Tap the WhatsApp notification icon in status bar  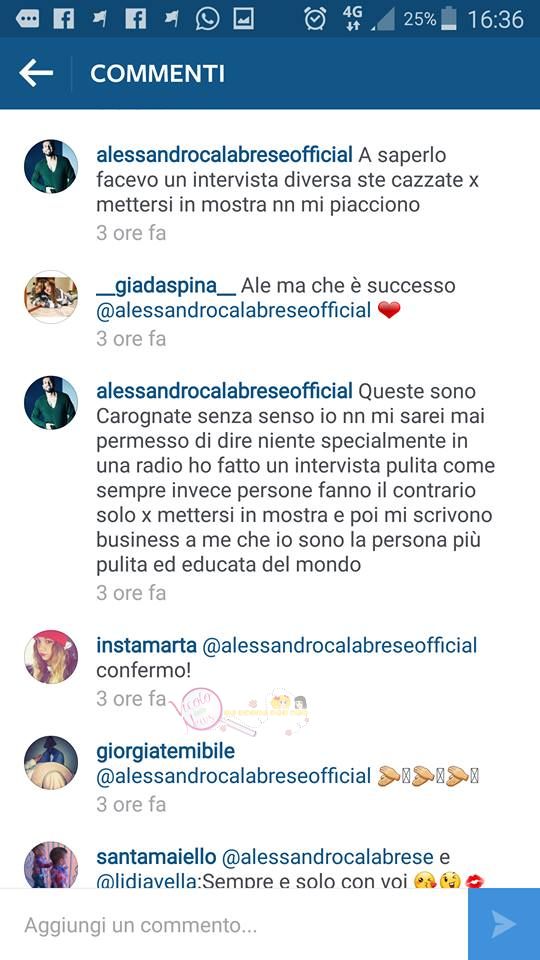pyautogui.click(x=208, y=20)
